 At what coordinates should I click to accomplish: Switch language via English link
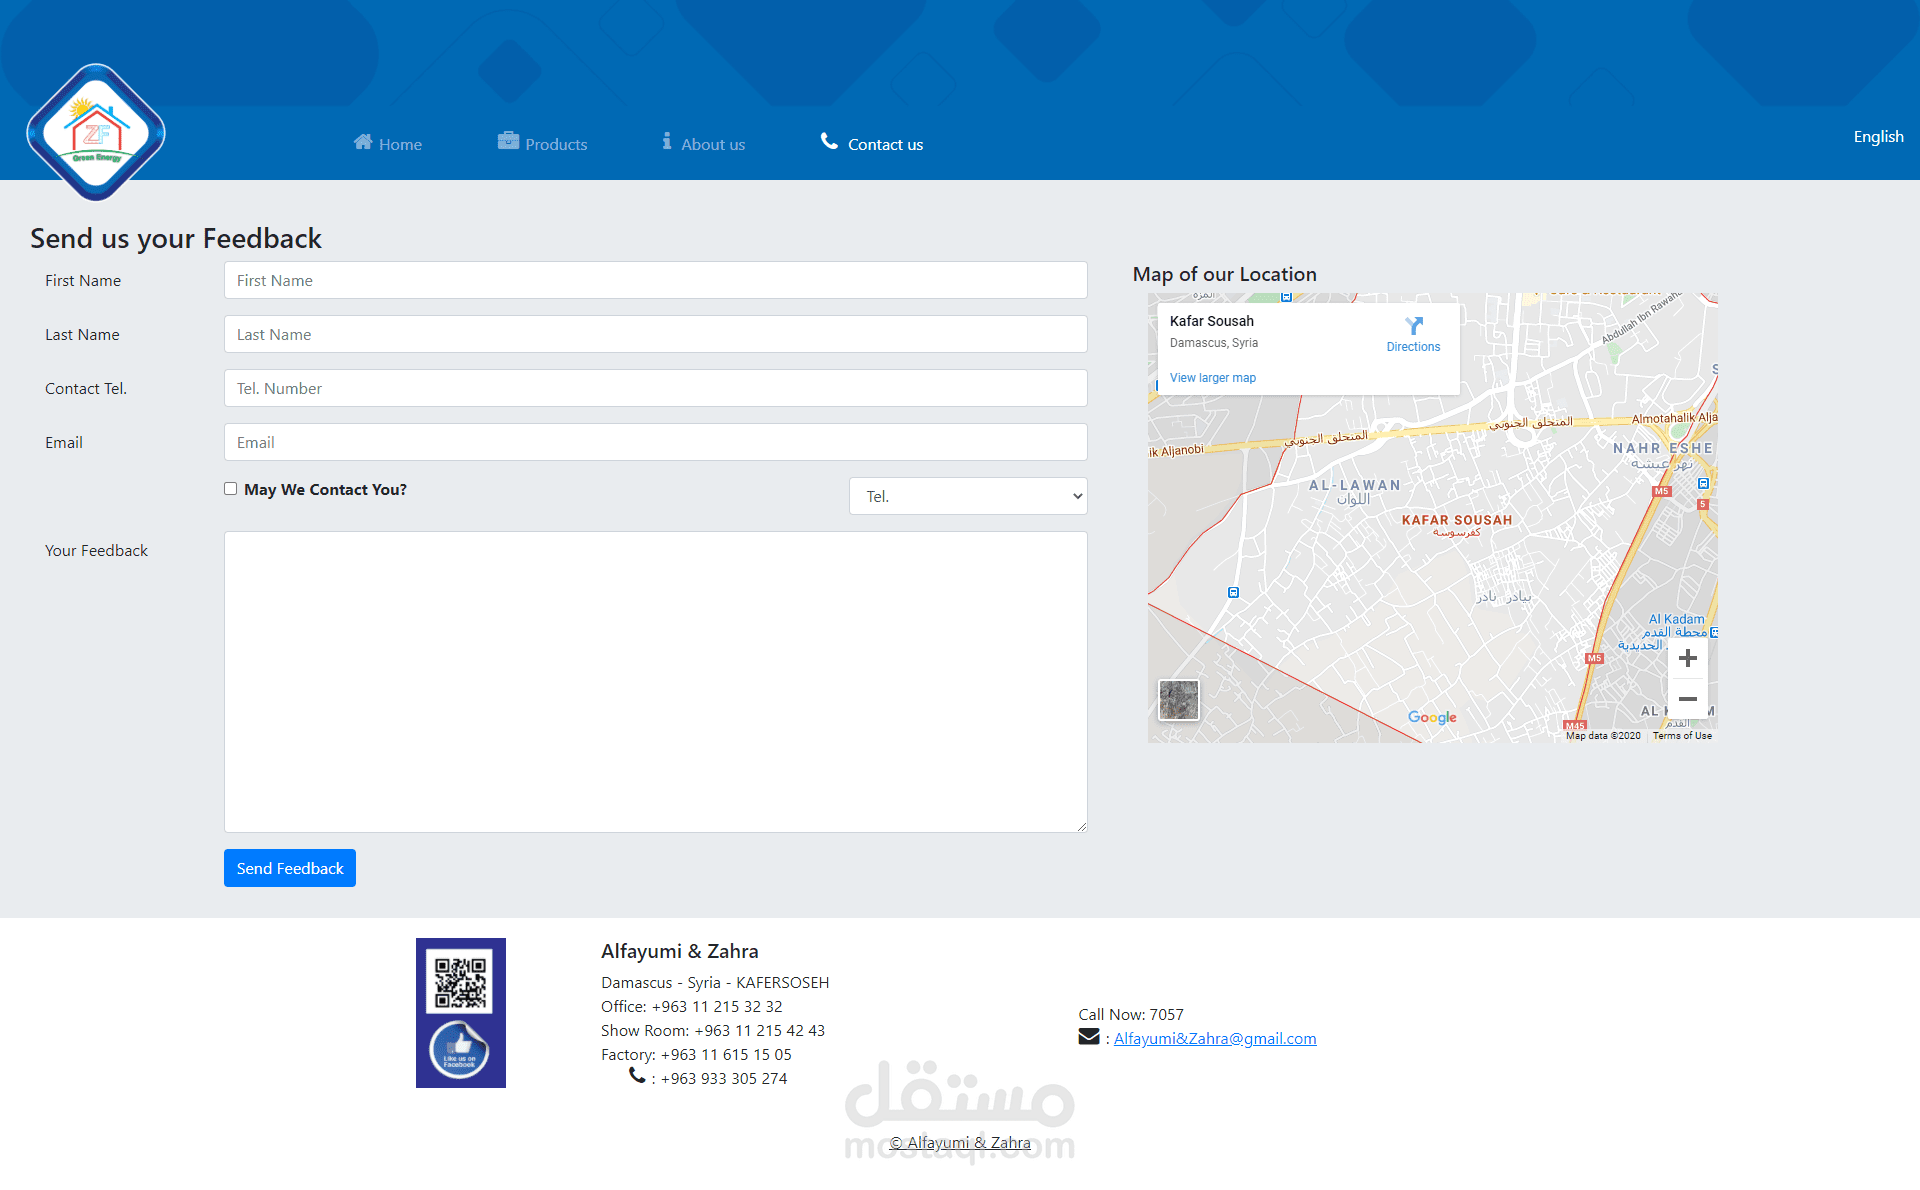(x=1877, y=137)
